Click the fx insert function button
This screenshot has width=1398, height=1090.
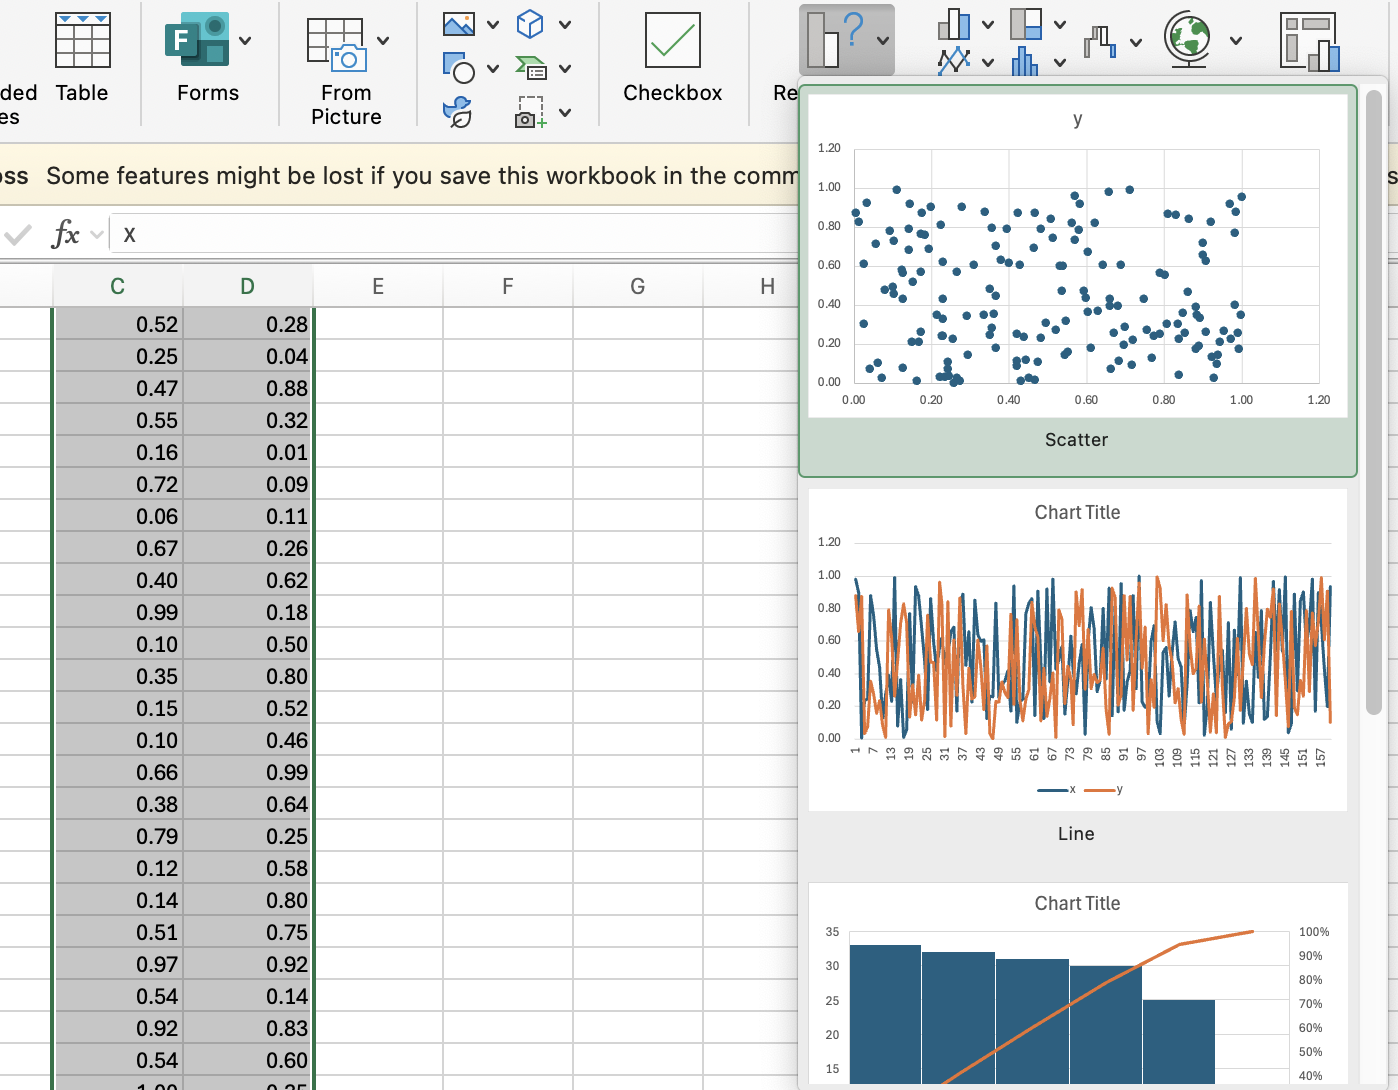[x=66, y=234]
